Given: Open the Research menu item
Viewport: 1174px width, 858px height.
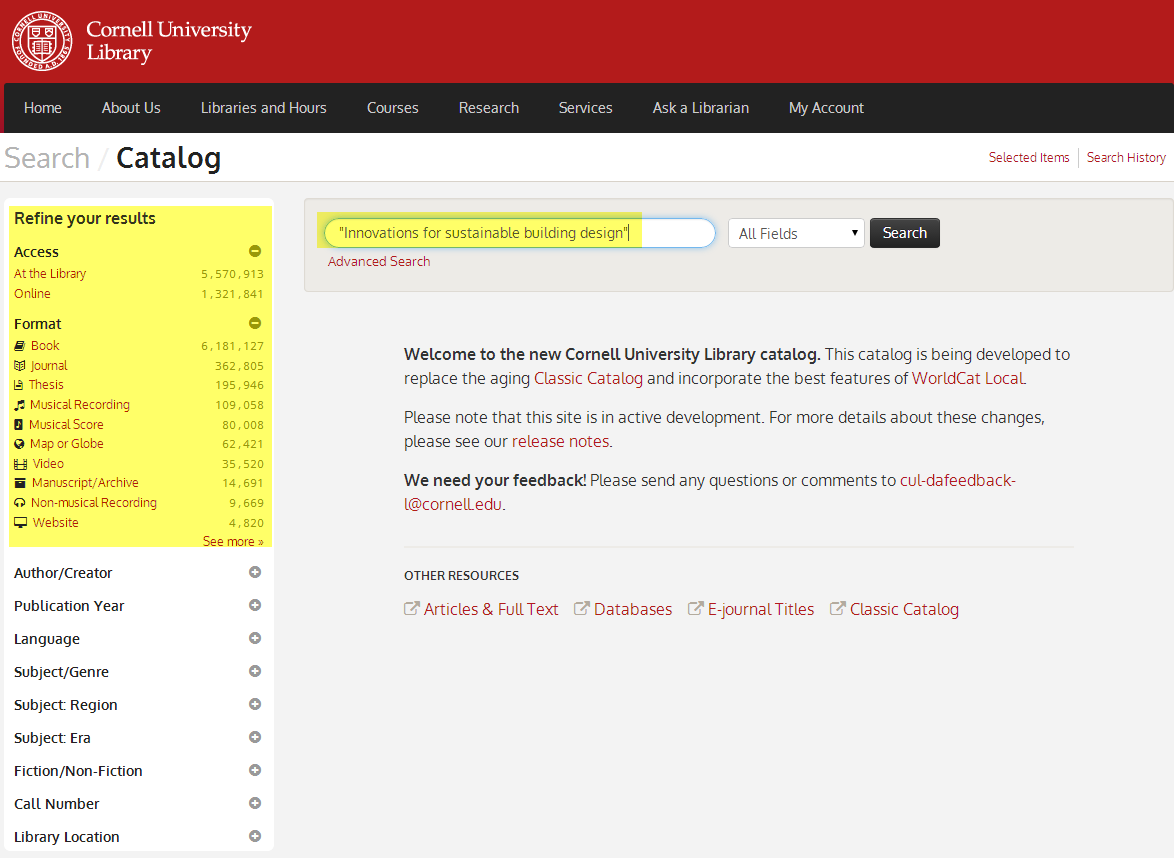Looking at the screenshot, I should click(489, 108).
